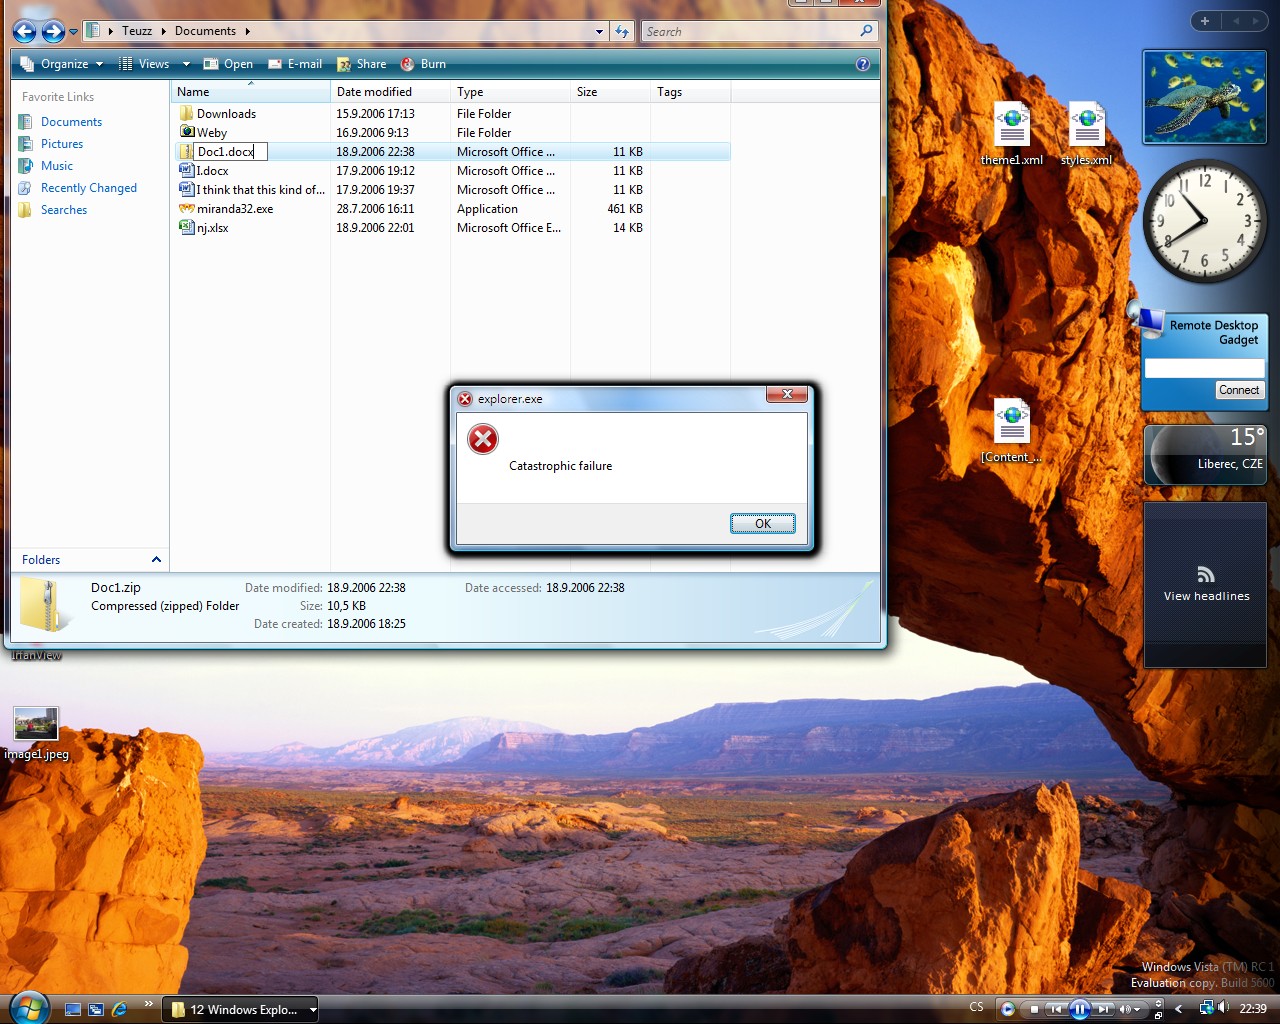Open the address bar history dropdown
The height and width of the screenshot is (1024, 1280).
pyautogui.click(x=599, y=32)
